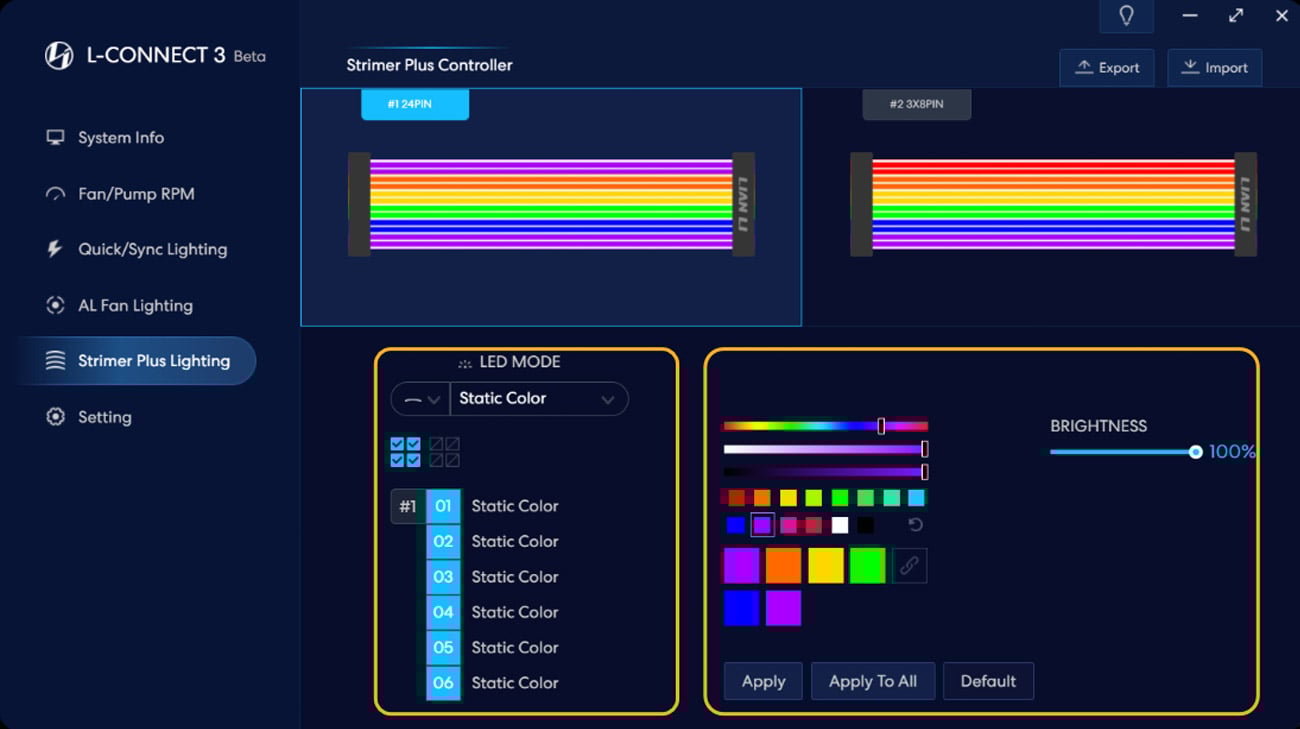Click the 3X8PIN cable preview
The image size is (1300, 729).
point(1053,205)
